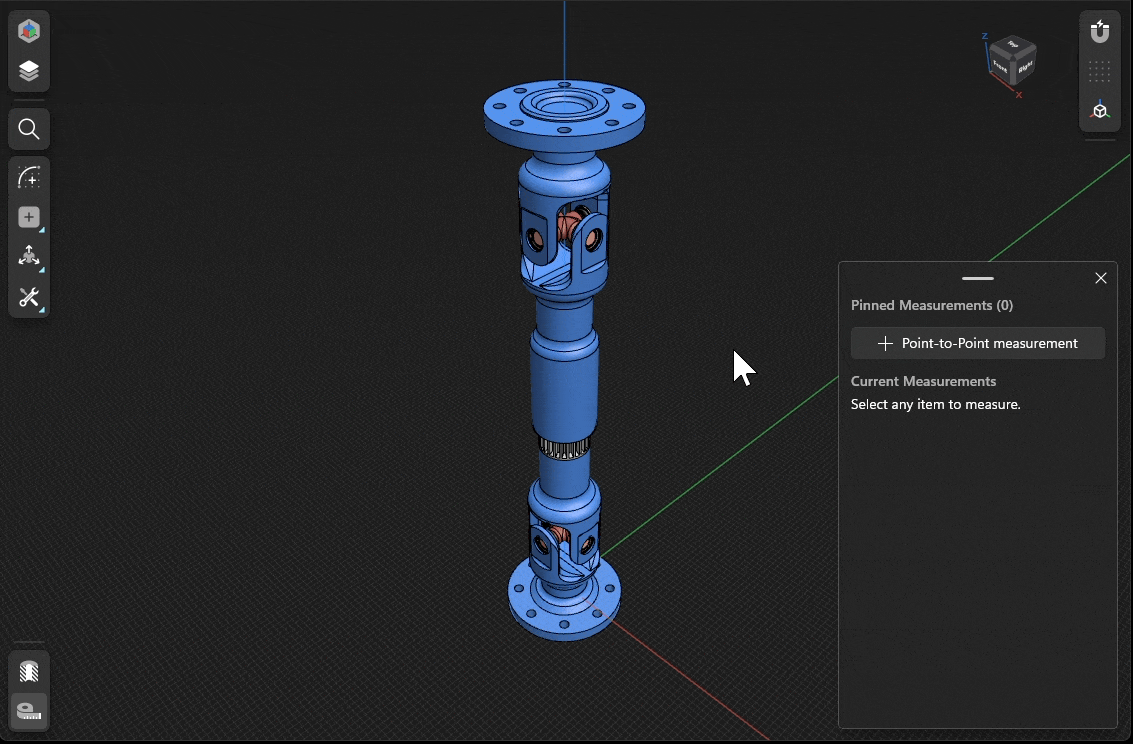This screenshot has width=1133, height=744.
Task: Select the arc creation tool
Action: (28, 177)
